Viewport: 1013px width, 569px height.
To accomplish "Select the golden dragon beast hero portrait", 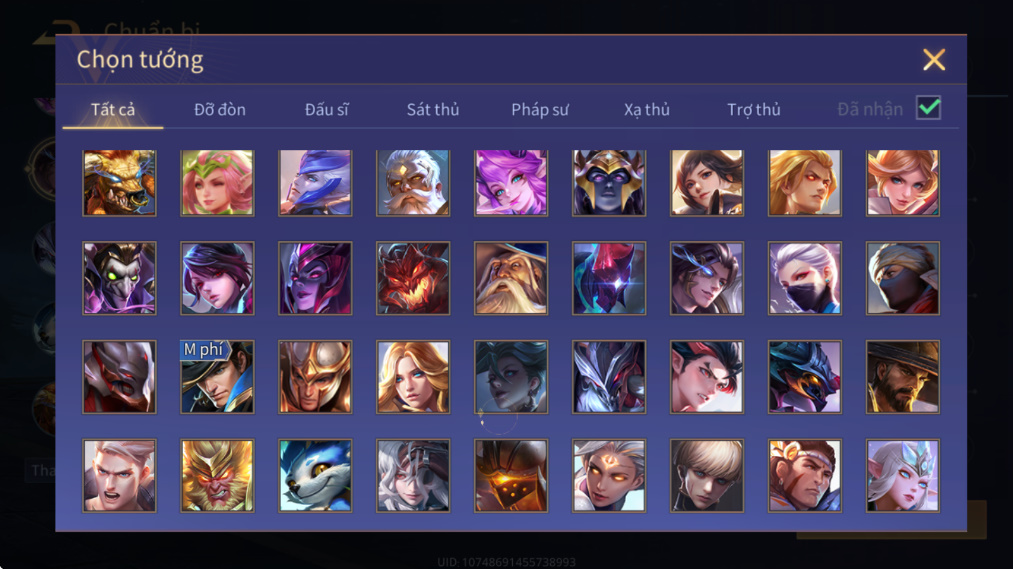I will tap(120, 183).
